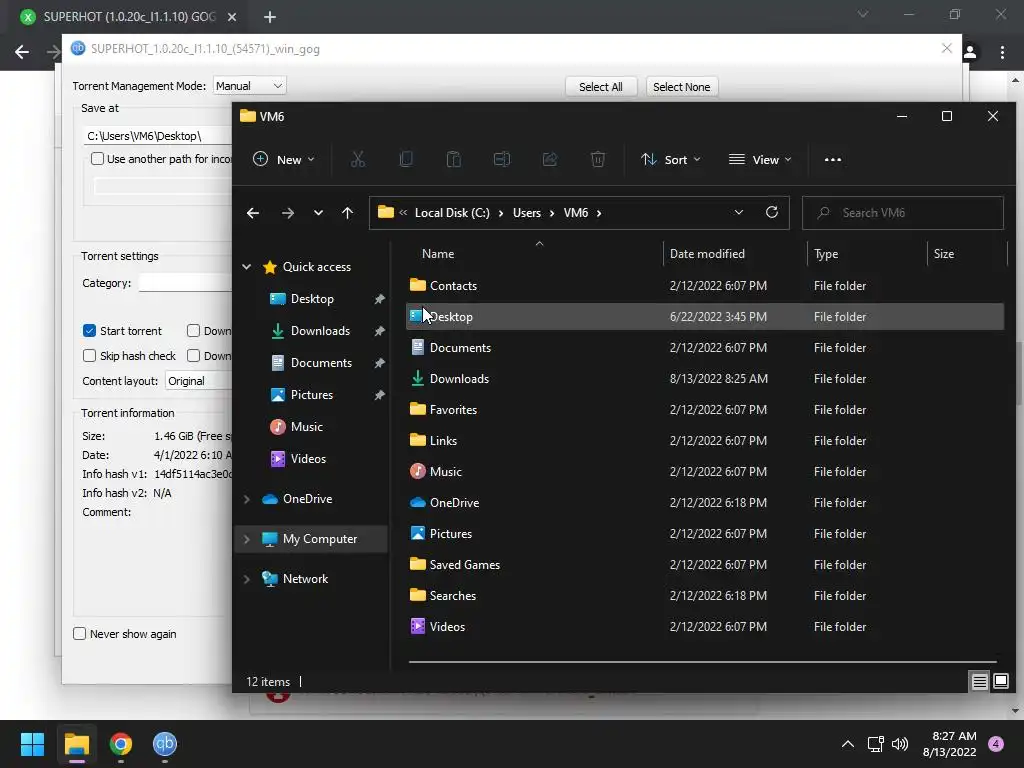Open the Windows Start menu
The height and width of the screenshot is (768, 1024).
pos(32,744)
